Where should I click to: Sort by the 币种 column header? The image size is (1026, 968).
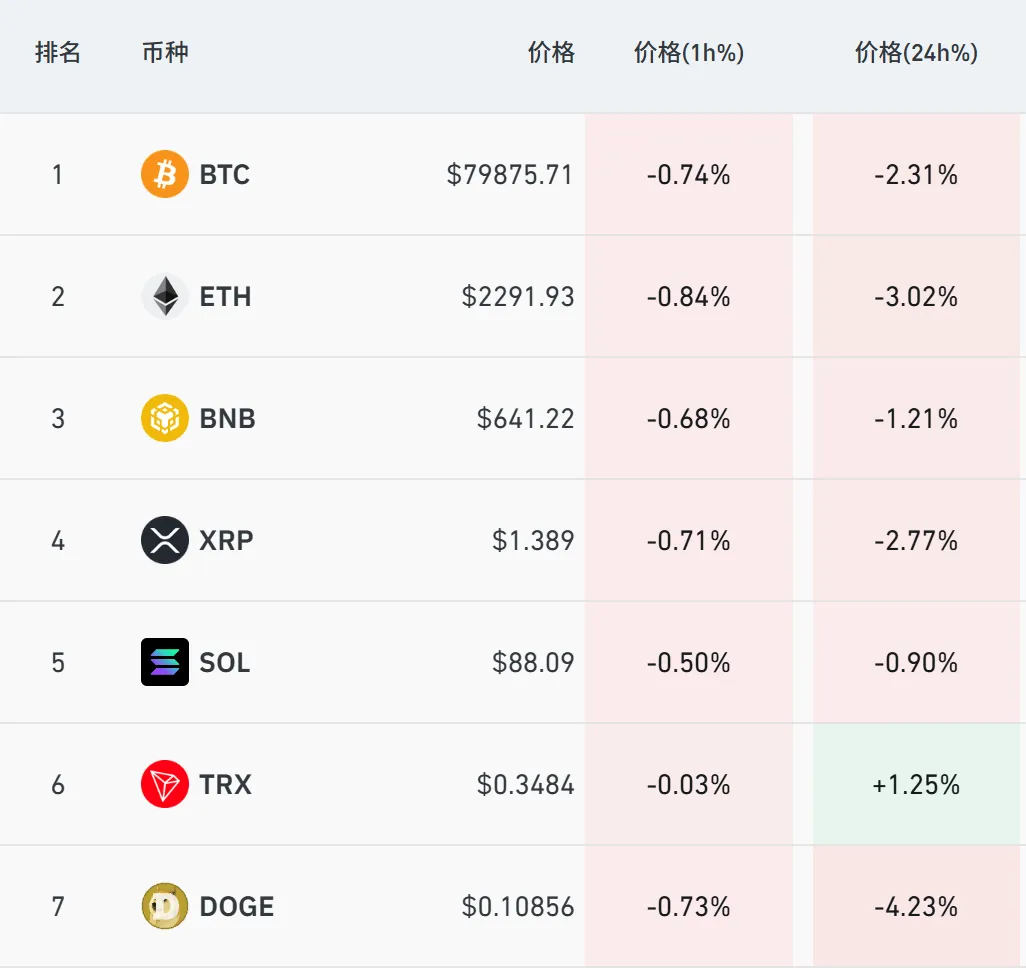[x=165, y=52]
